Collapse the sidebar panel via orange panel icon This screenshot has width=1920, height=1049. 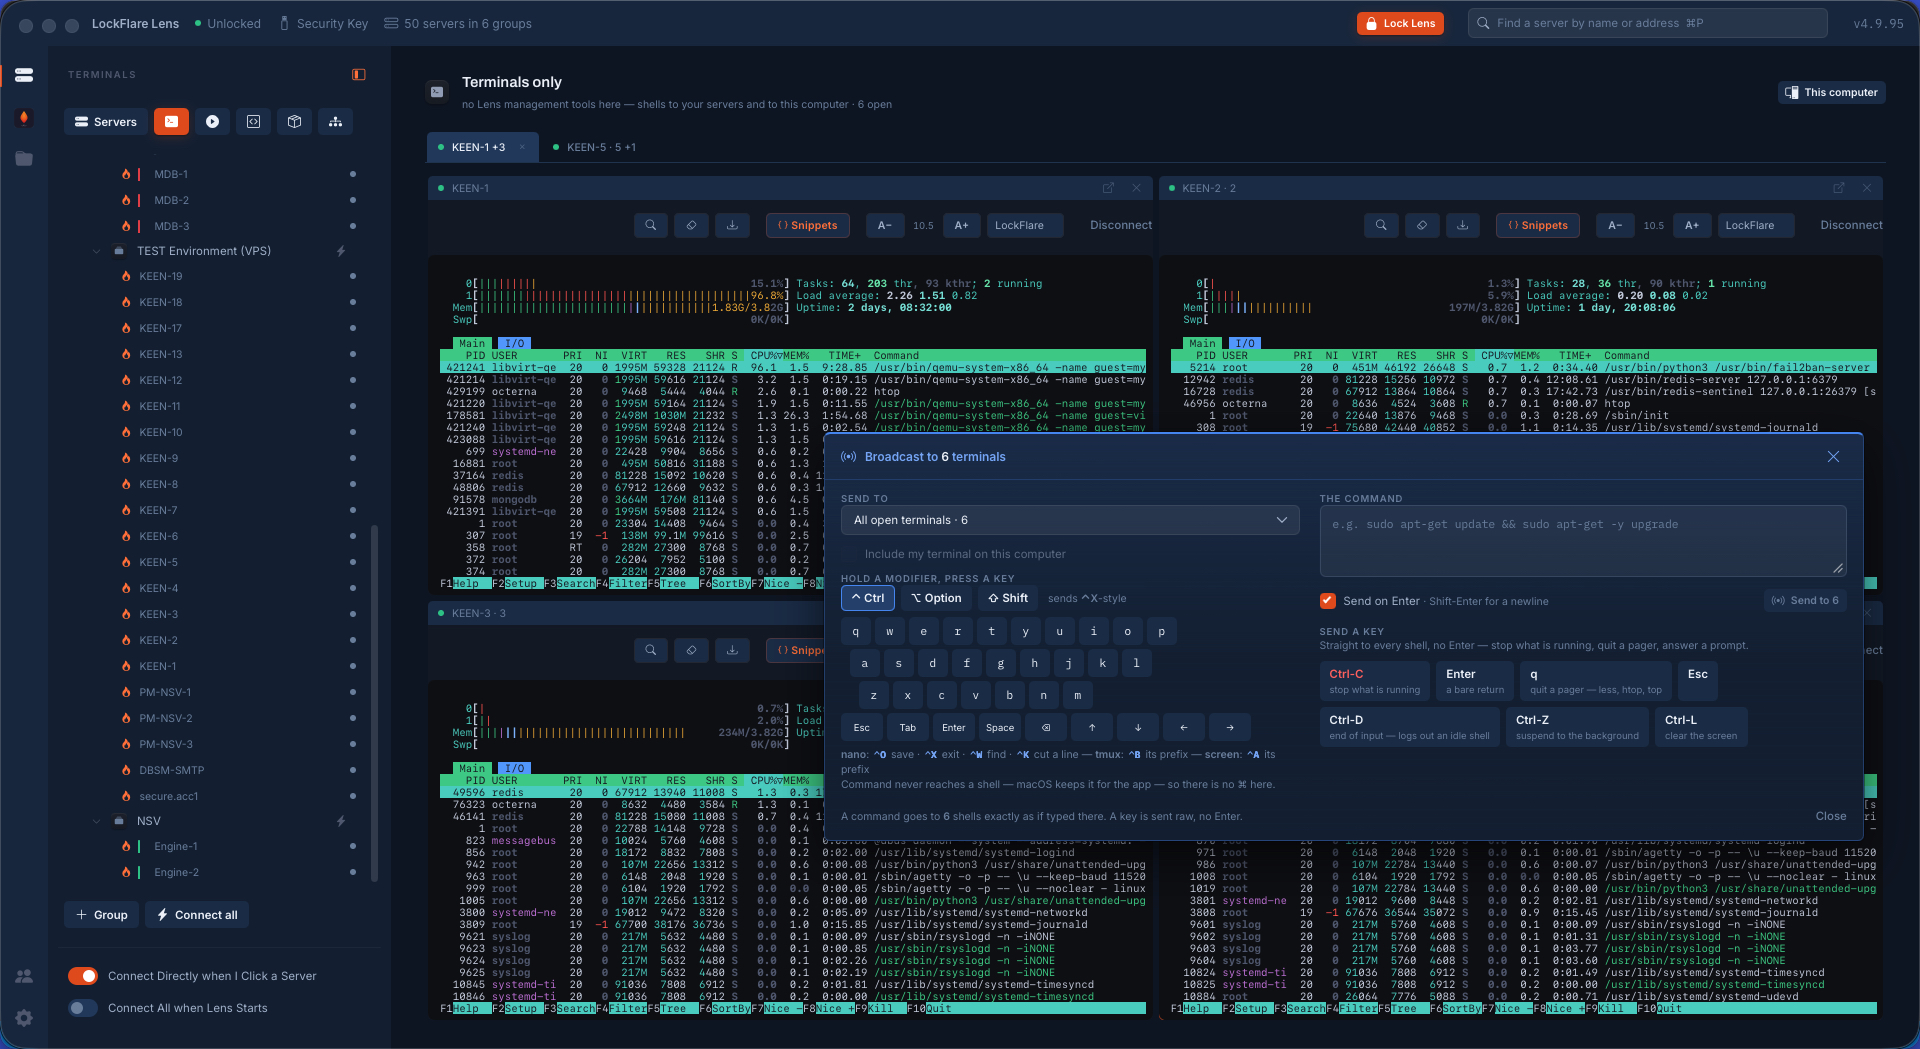pos(359,75)
